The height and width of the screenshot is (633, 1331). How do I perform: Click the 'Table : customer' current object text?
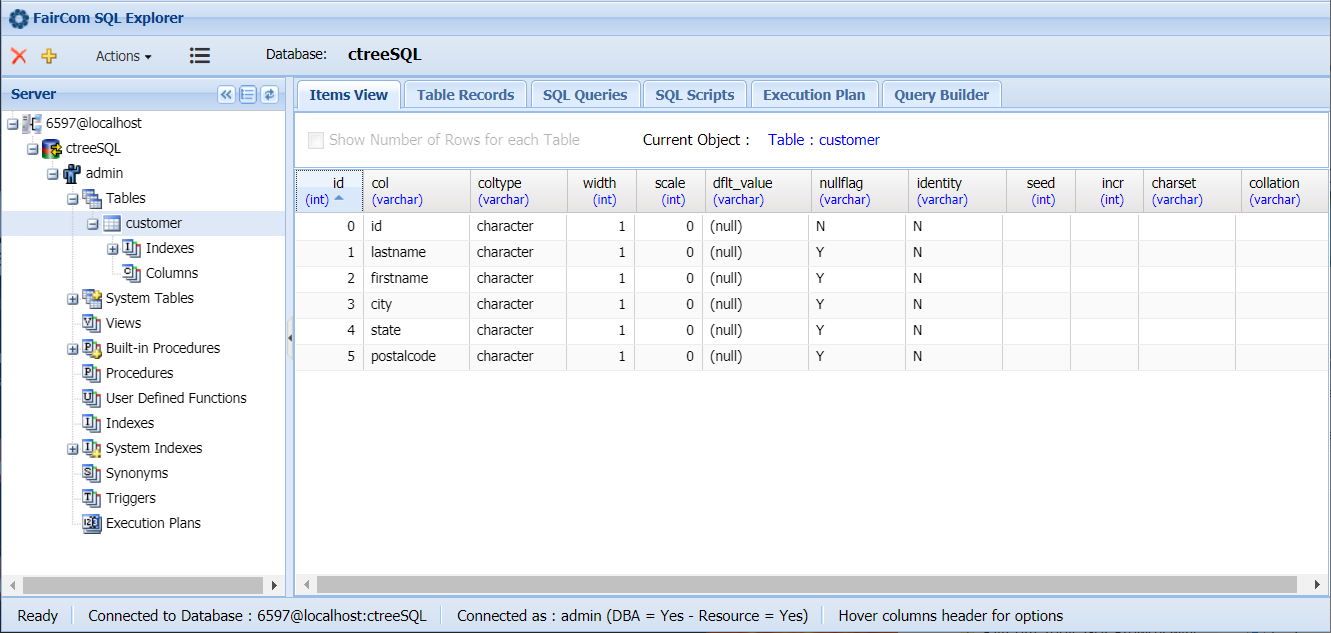pos(824,140)
